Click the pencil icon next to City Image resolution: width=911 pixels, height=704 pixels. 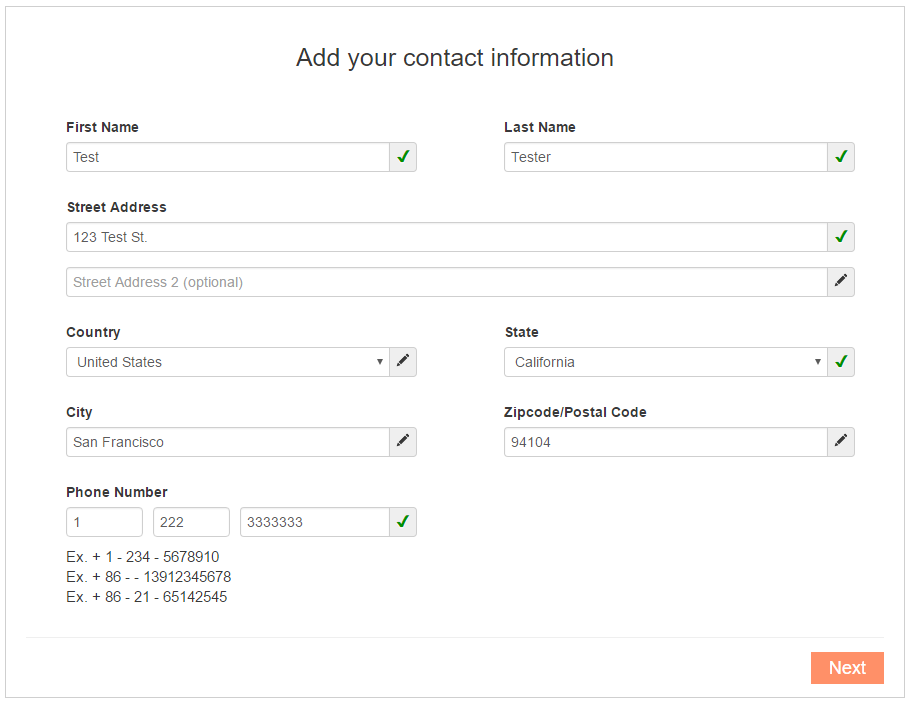point(403,442)
